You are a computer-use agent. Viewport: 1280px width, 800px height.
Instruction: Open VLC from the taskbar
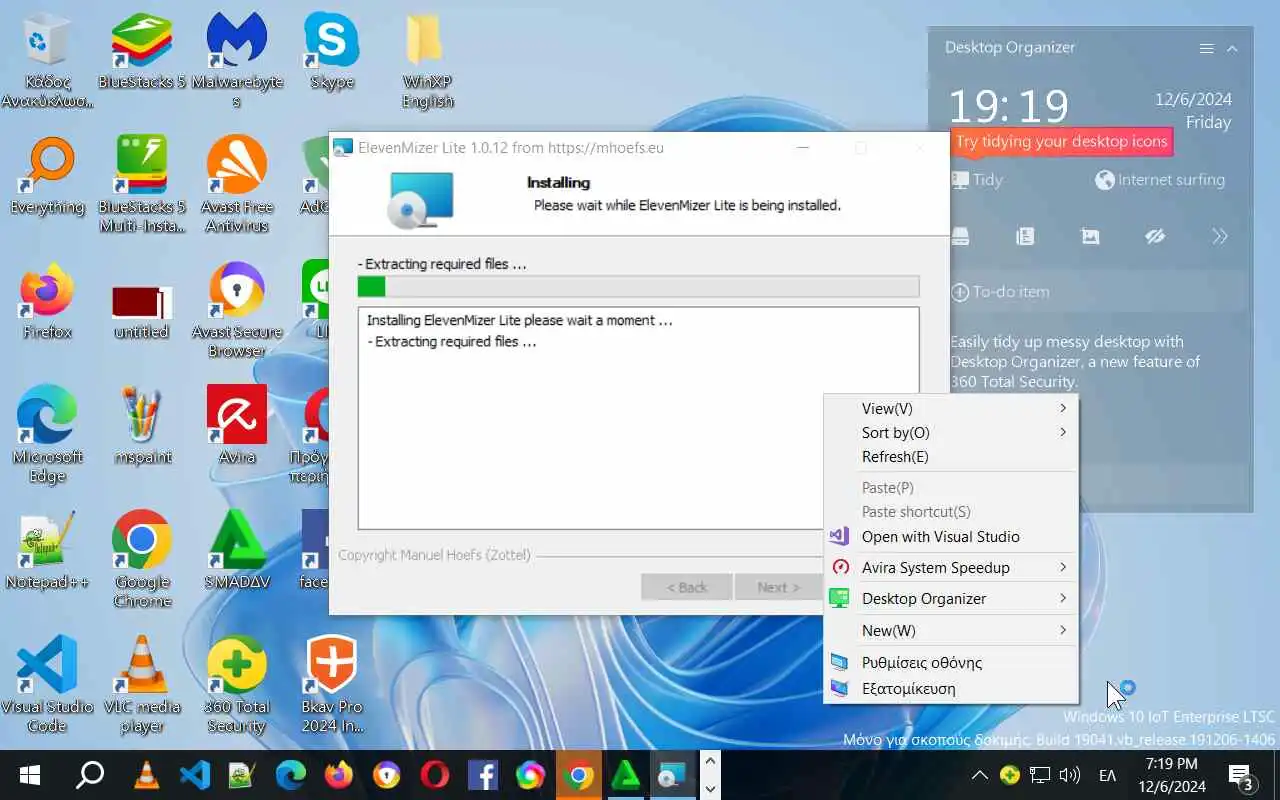coord(147,775)
